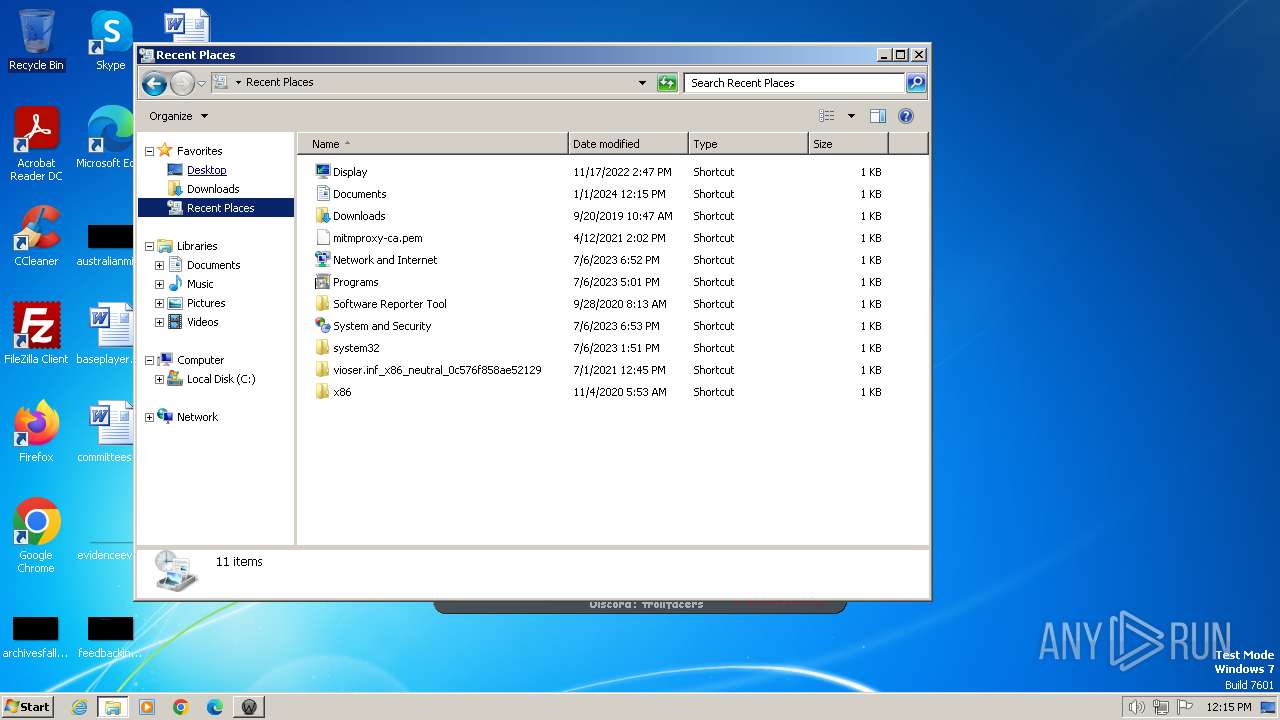Click the taskbar clock showing 12:15 PM
This screenshot has width=1280, height=720.
(1229, 707)
